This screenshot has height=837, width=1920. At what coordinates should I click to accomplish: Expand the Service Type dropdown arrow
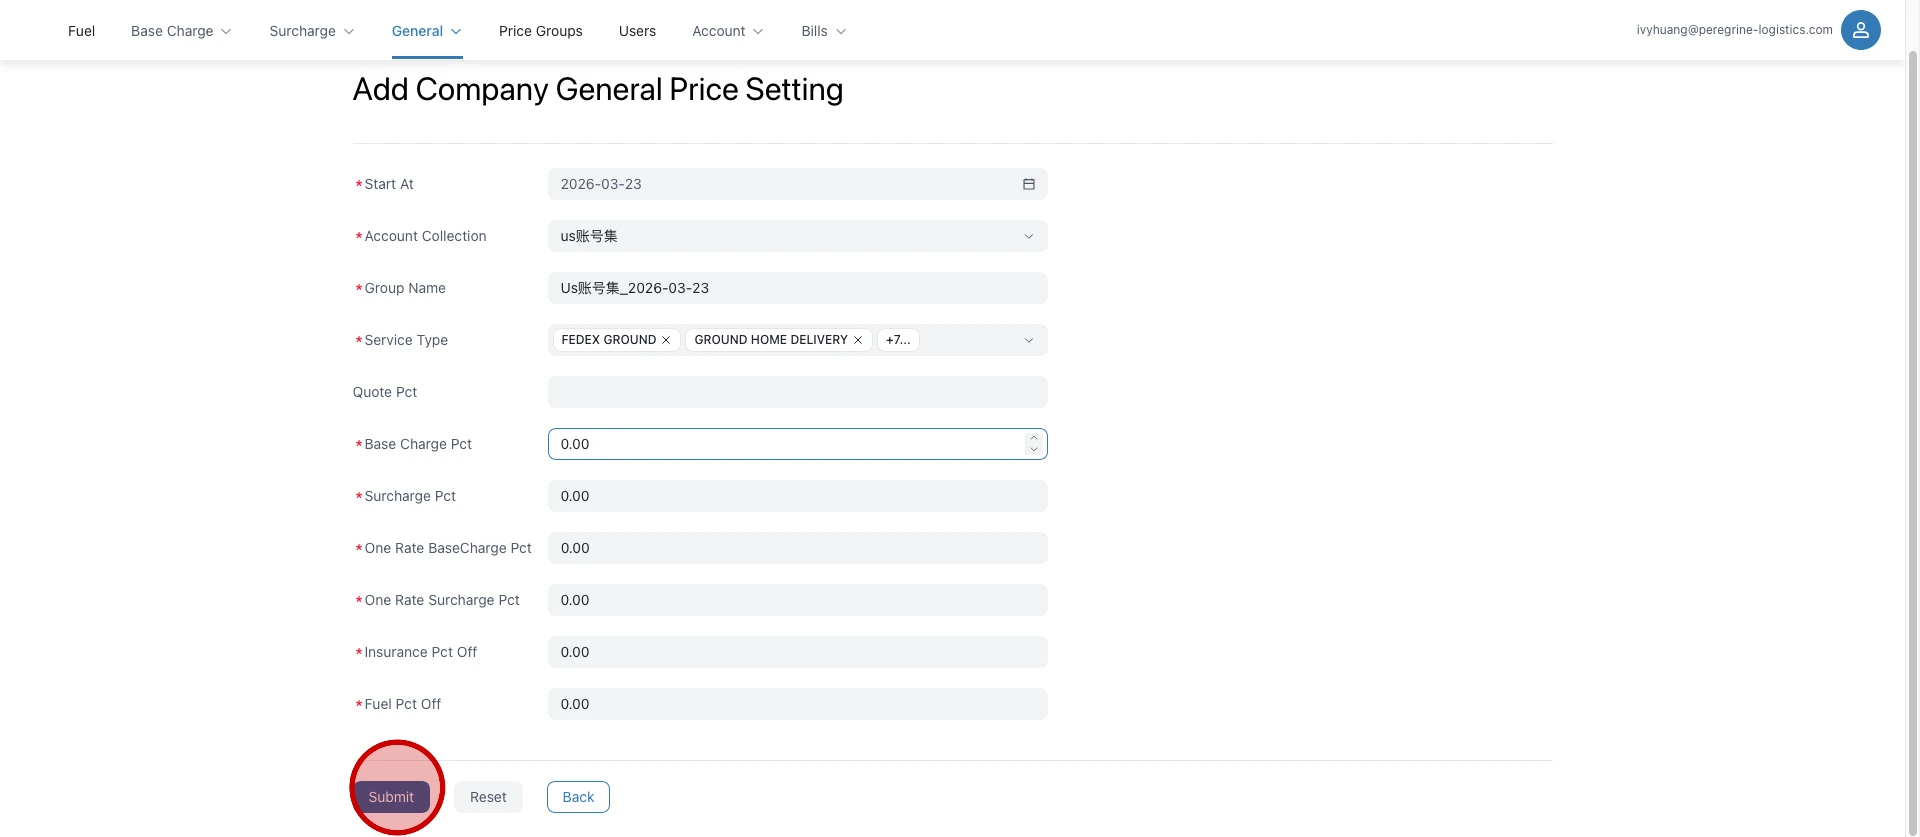tap(1028, 340)
